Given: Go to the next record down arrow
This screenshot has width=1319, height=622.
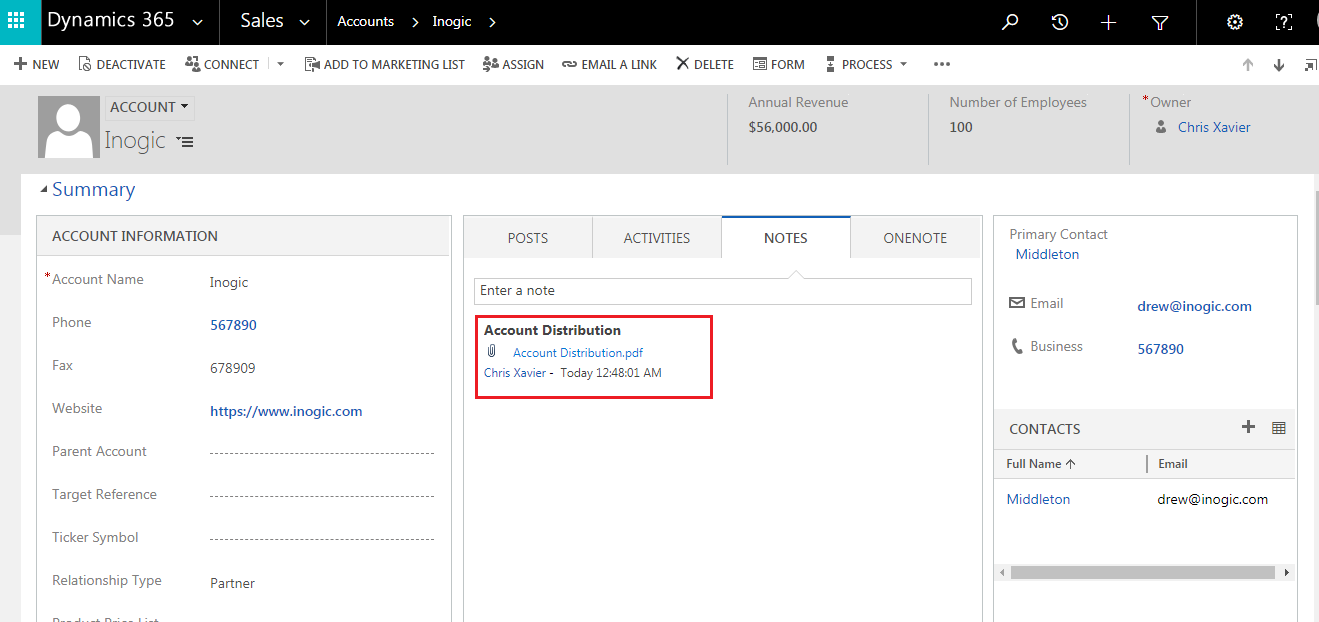Looking at the screenshot, I should (x=1279, y=65).
